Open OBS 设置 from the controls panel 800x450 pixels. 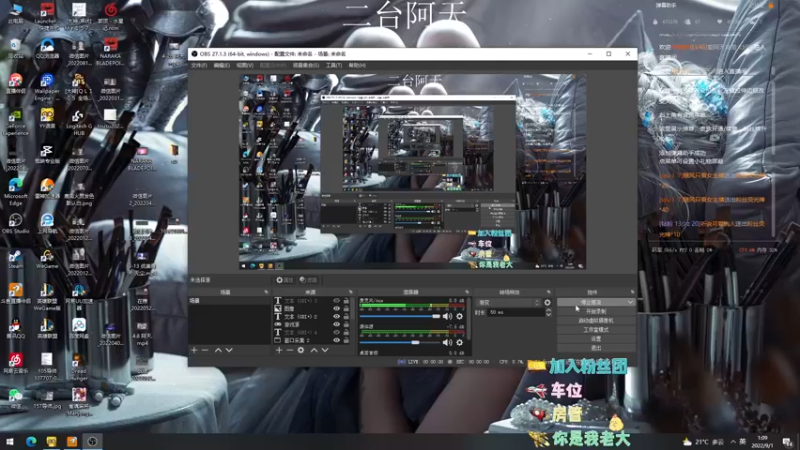(596, 339)
